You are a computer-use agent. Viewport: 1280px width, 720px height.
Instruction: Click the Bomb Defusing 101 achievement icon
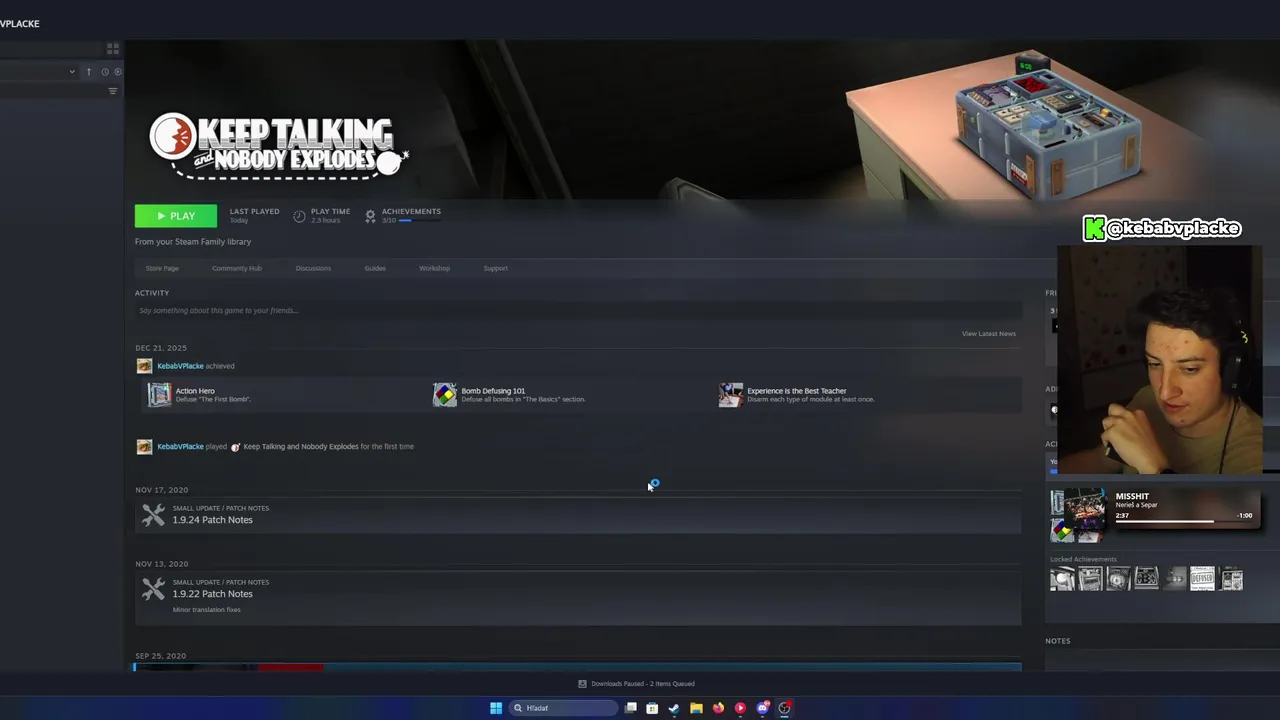(445, 395)
